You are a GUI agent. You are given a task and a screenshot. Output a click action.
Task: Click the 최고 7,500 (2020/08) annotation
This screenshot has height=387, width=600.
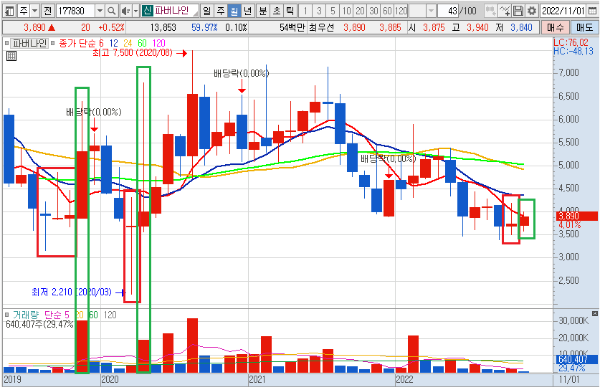pyautogui.click(x=132, y=53)
